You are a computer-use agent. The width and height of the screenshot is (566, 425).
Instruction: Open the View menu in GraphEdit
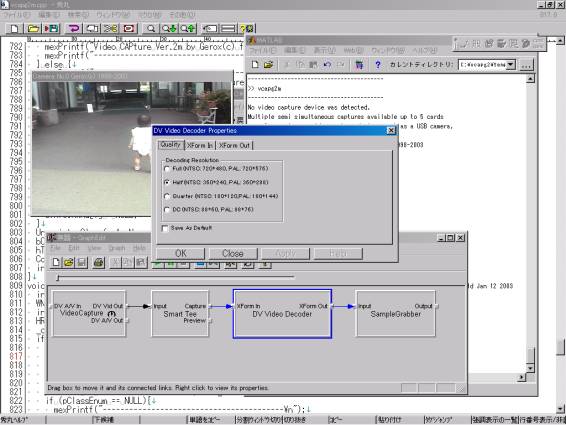coord(94,248)
